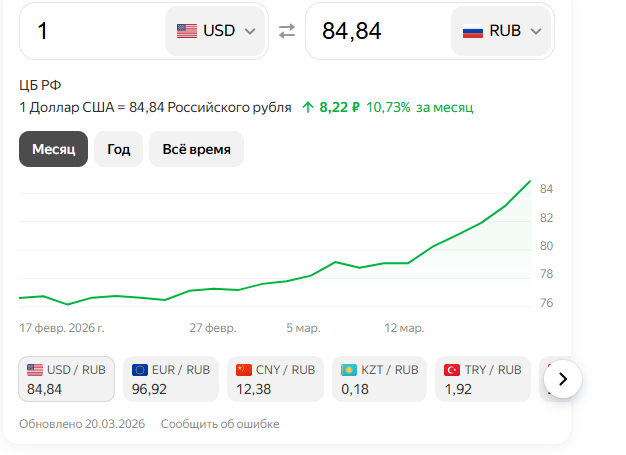626x455 pixels.
Task: Show the Всё время chart period
Action: 196,149
